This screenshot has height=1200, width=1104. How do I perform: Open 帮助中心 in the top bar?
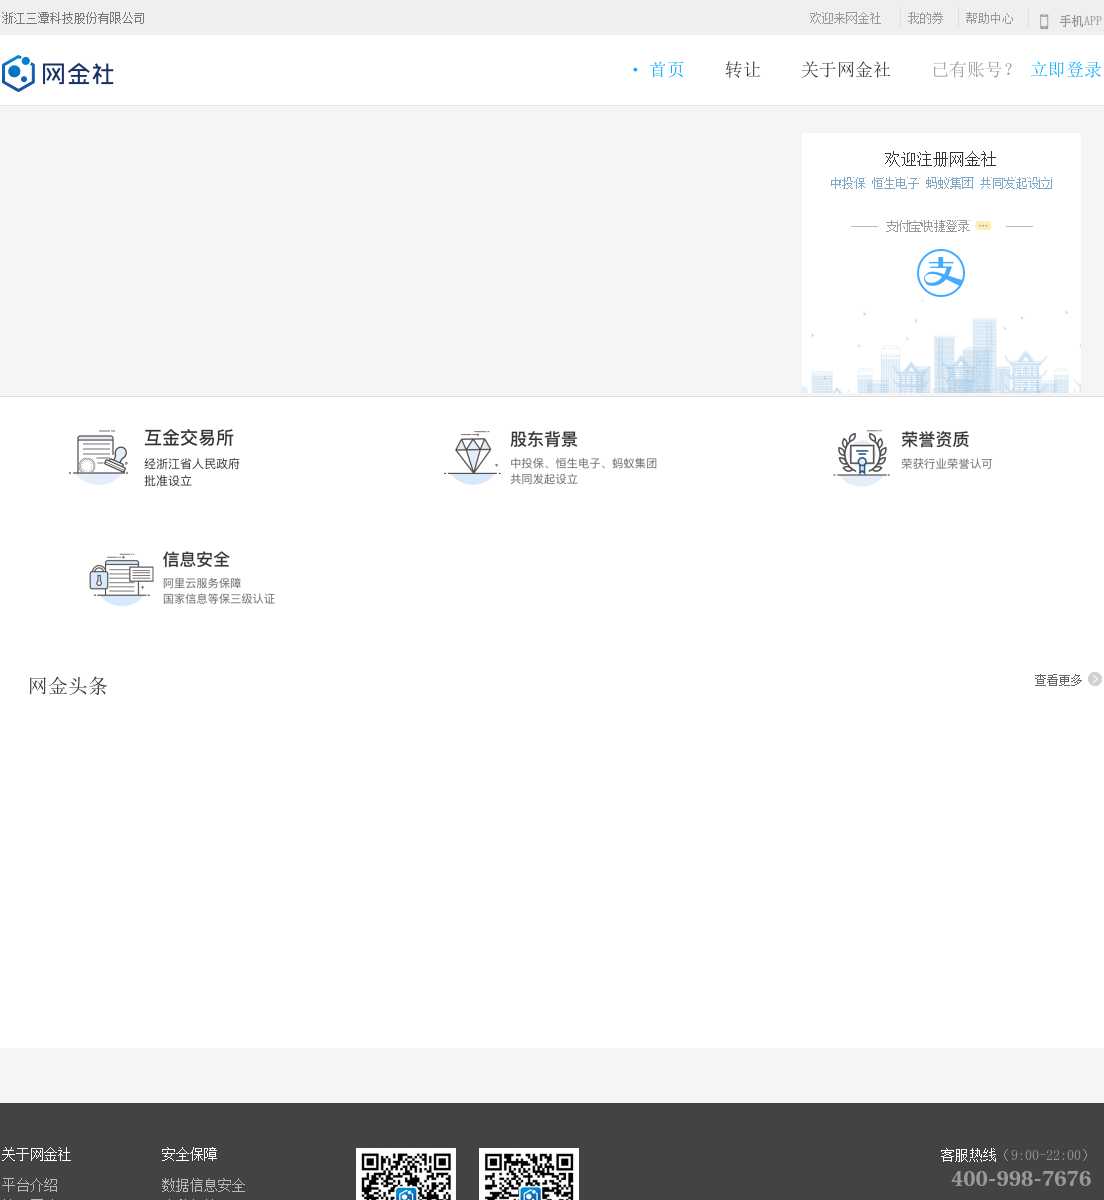(x=989, y=19)
